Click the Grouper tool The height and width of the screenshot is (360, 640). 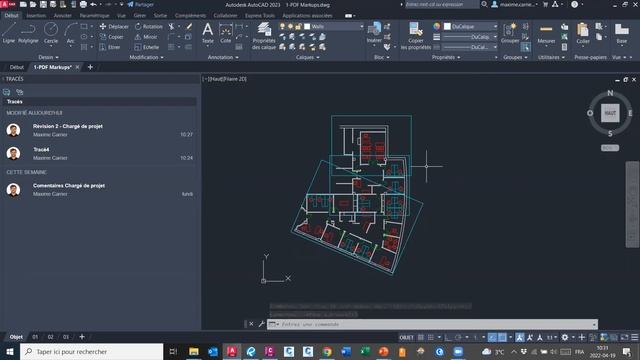click(510, 33)
